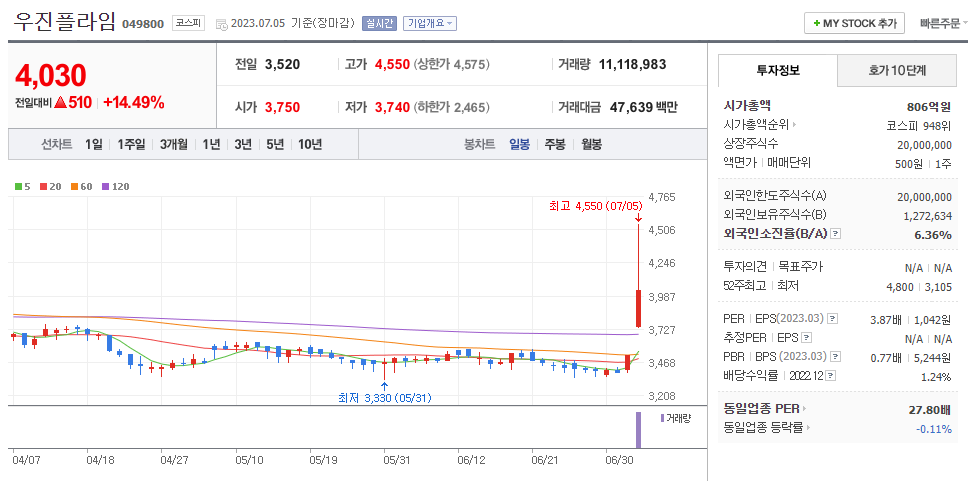Viewport: 968px width, 481px height.
Task: Click the -0.11% 등락률 value
Action: pyautogui.click(x=935, y=429)
